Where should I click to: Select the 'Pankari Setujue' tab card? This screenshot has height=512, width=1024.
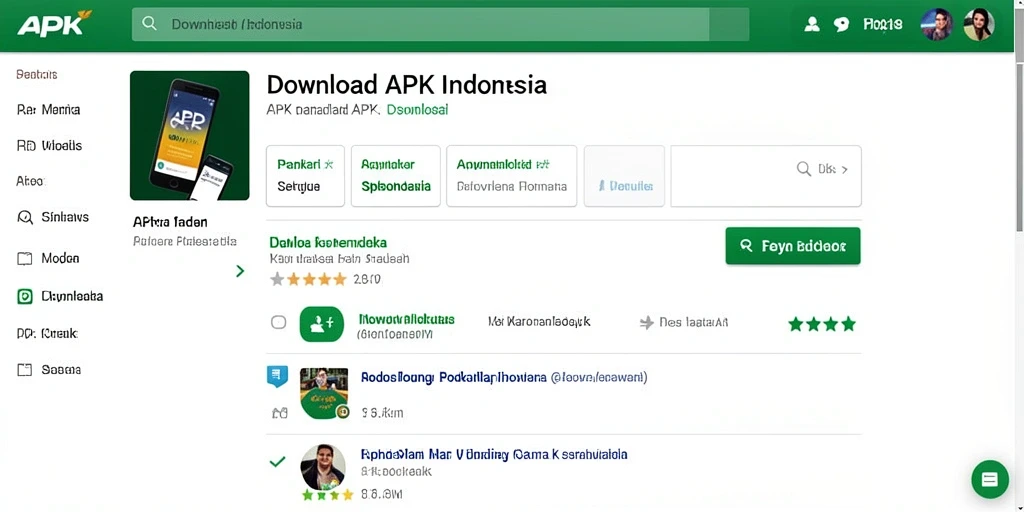coord(305,176)
